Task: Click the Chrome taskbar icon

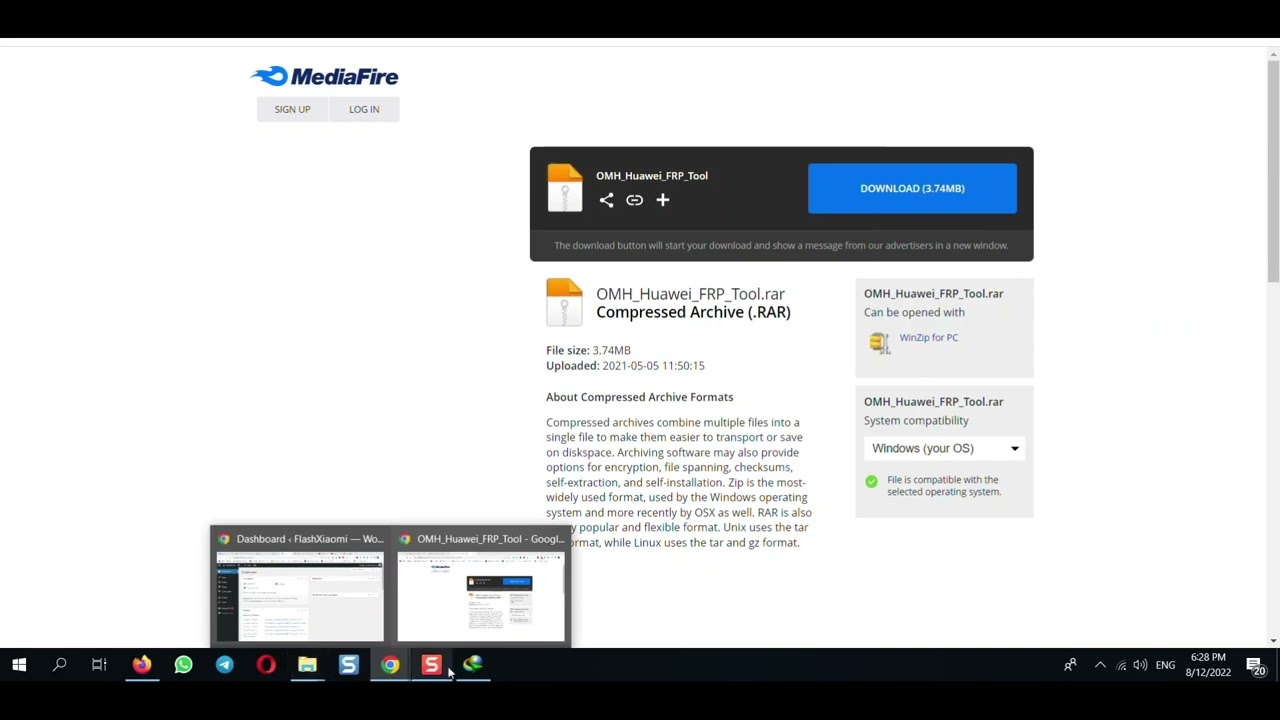Action: (390, 665)
